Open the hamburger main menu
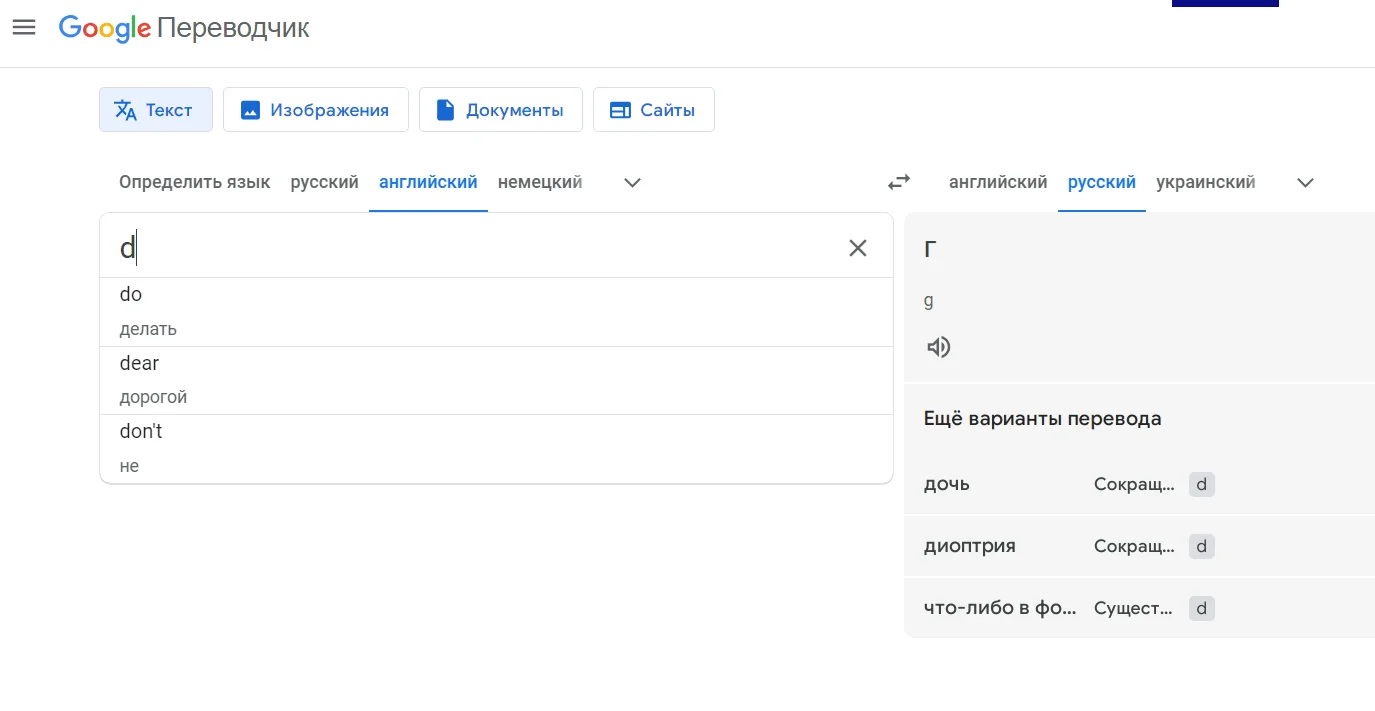Image resolution: width=1375 pixels, height=711 pixels. (x=24, y=28)
